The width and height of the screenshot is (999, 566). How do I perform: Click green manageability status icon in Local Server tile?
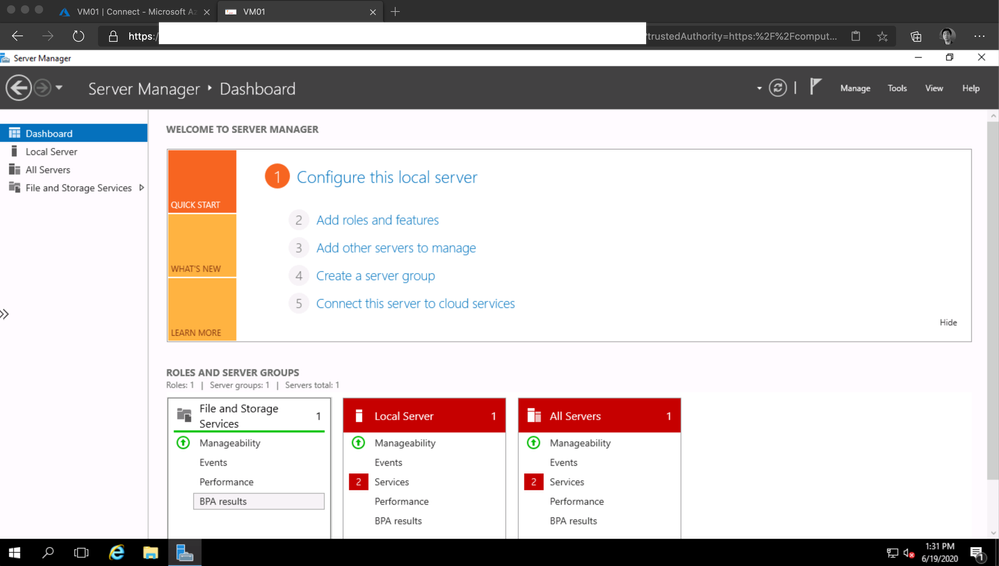click(358, 442)
